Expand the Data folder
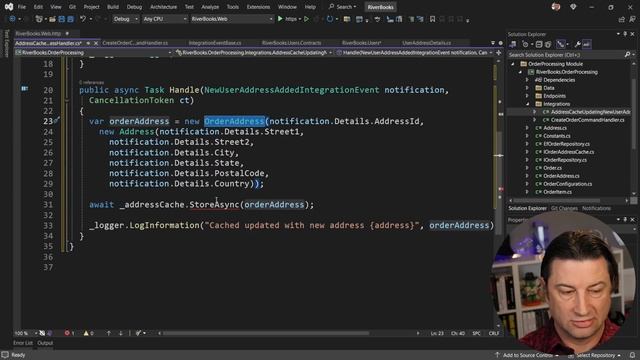Image resolution: width=640 pixels, height=360 pixels. pyautogui.click(x=527, y=88)
